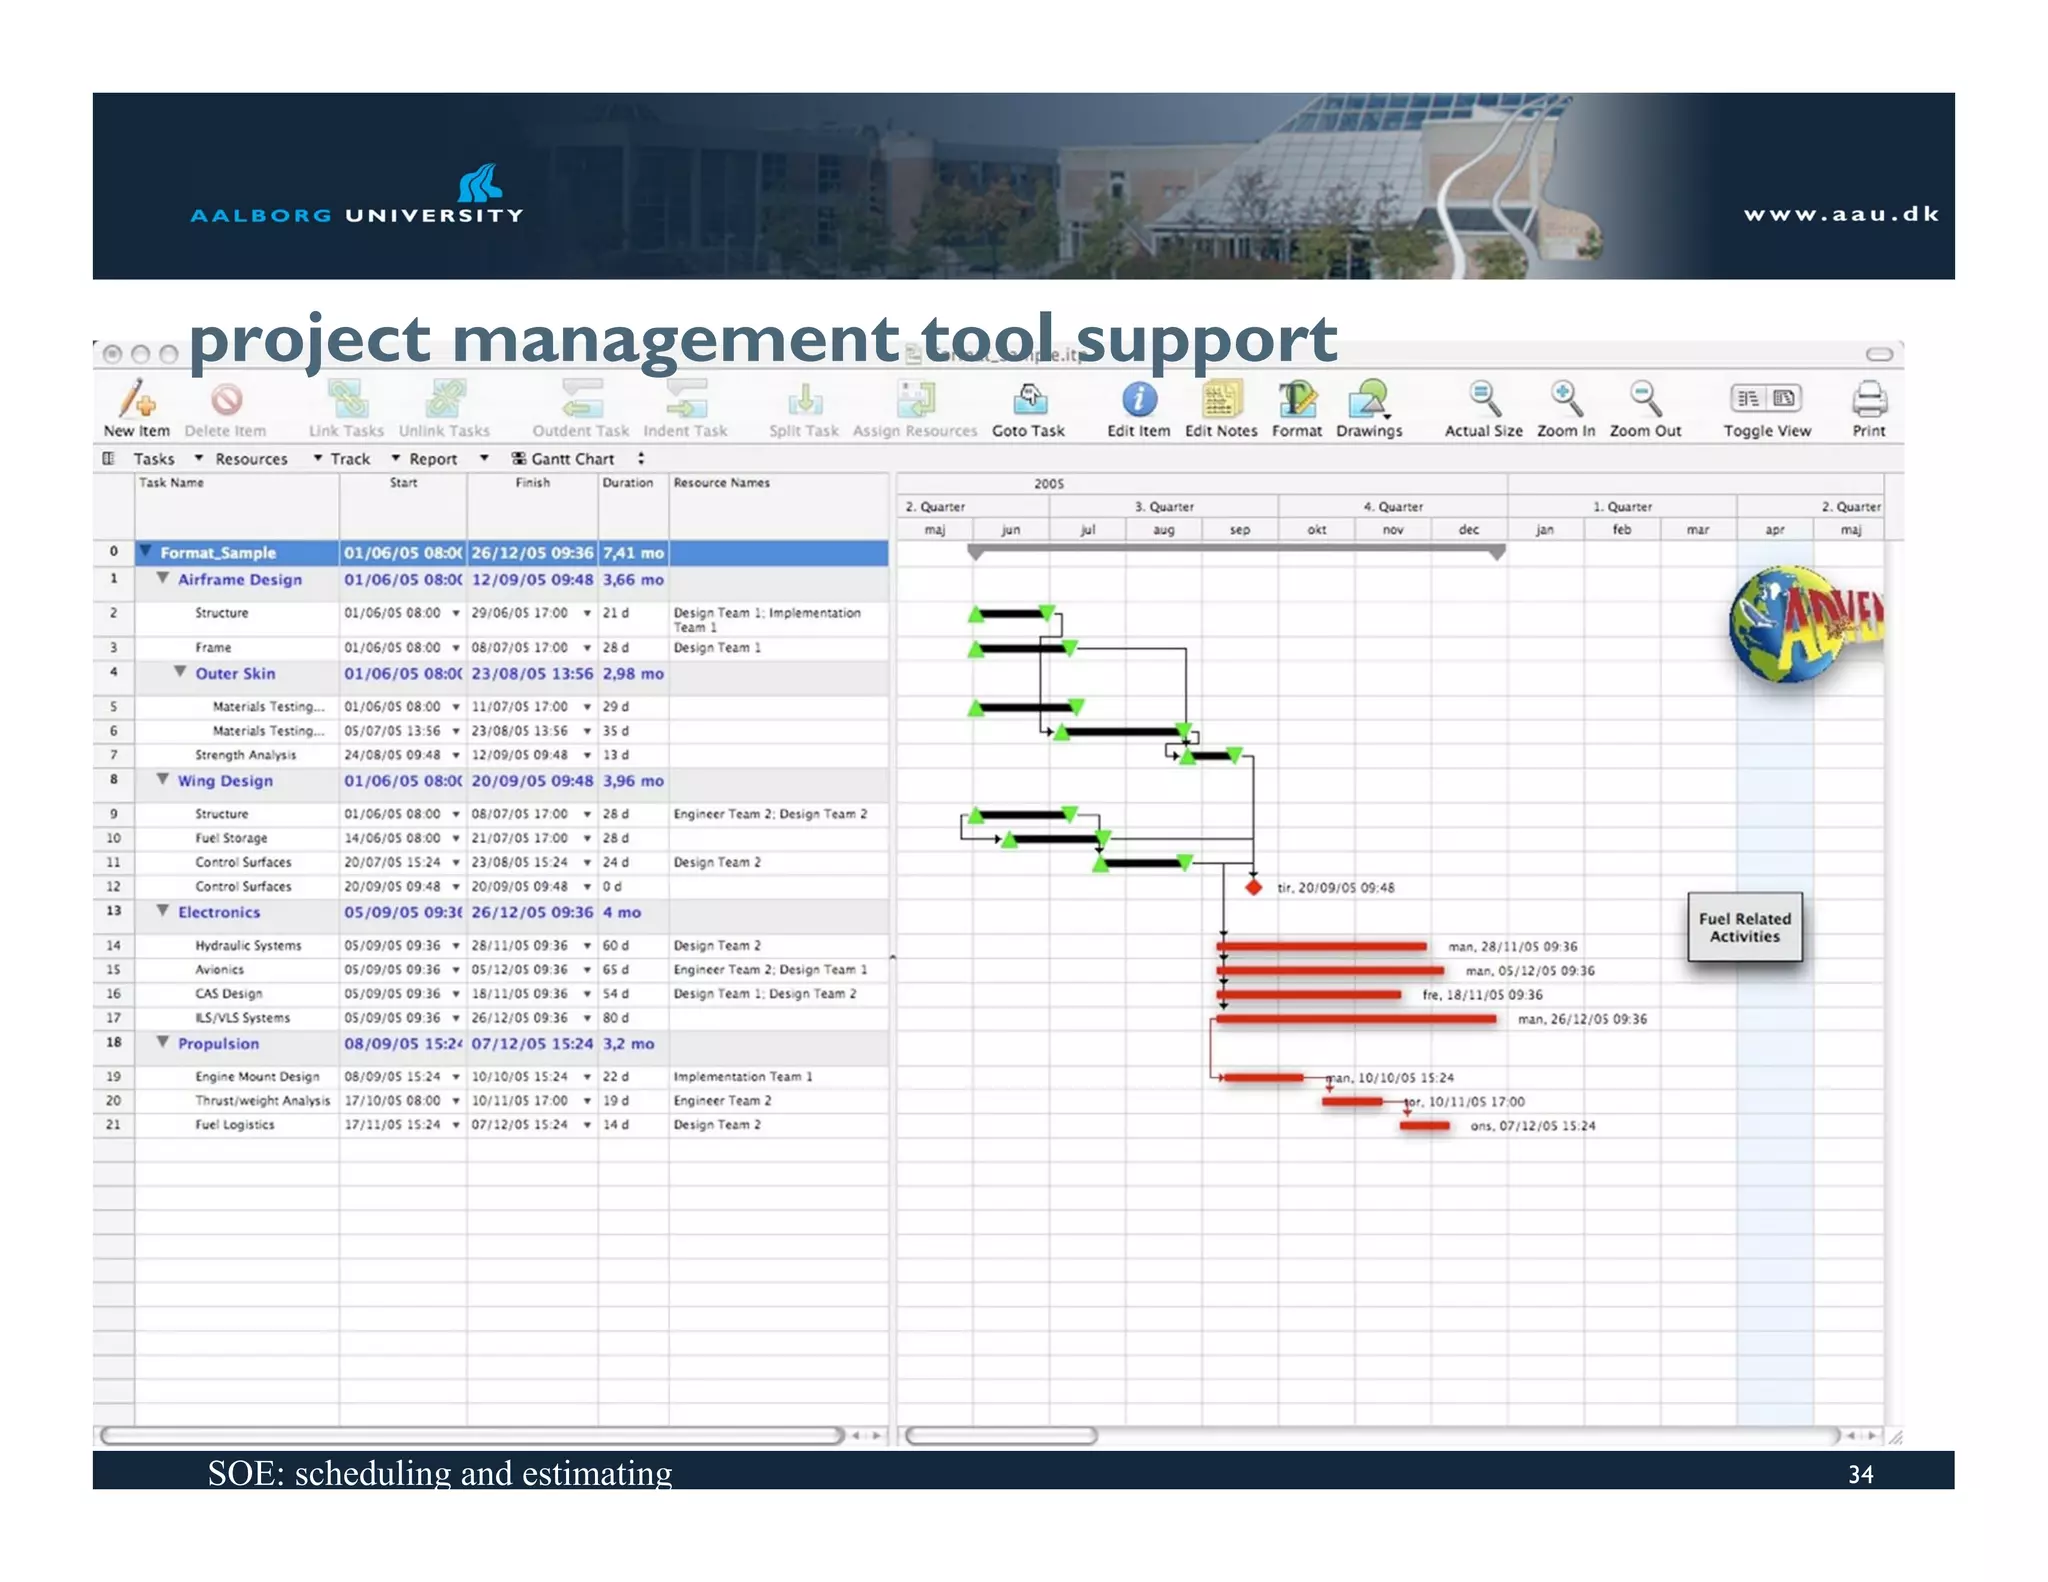This screenshot has width=2048, height=1582.
Task: Open the Track menu
Action: pos(350,458)
